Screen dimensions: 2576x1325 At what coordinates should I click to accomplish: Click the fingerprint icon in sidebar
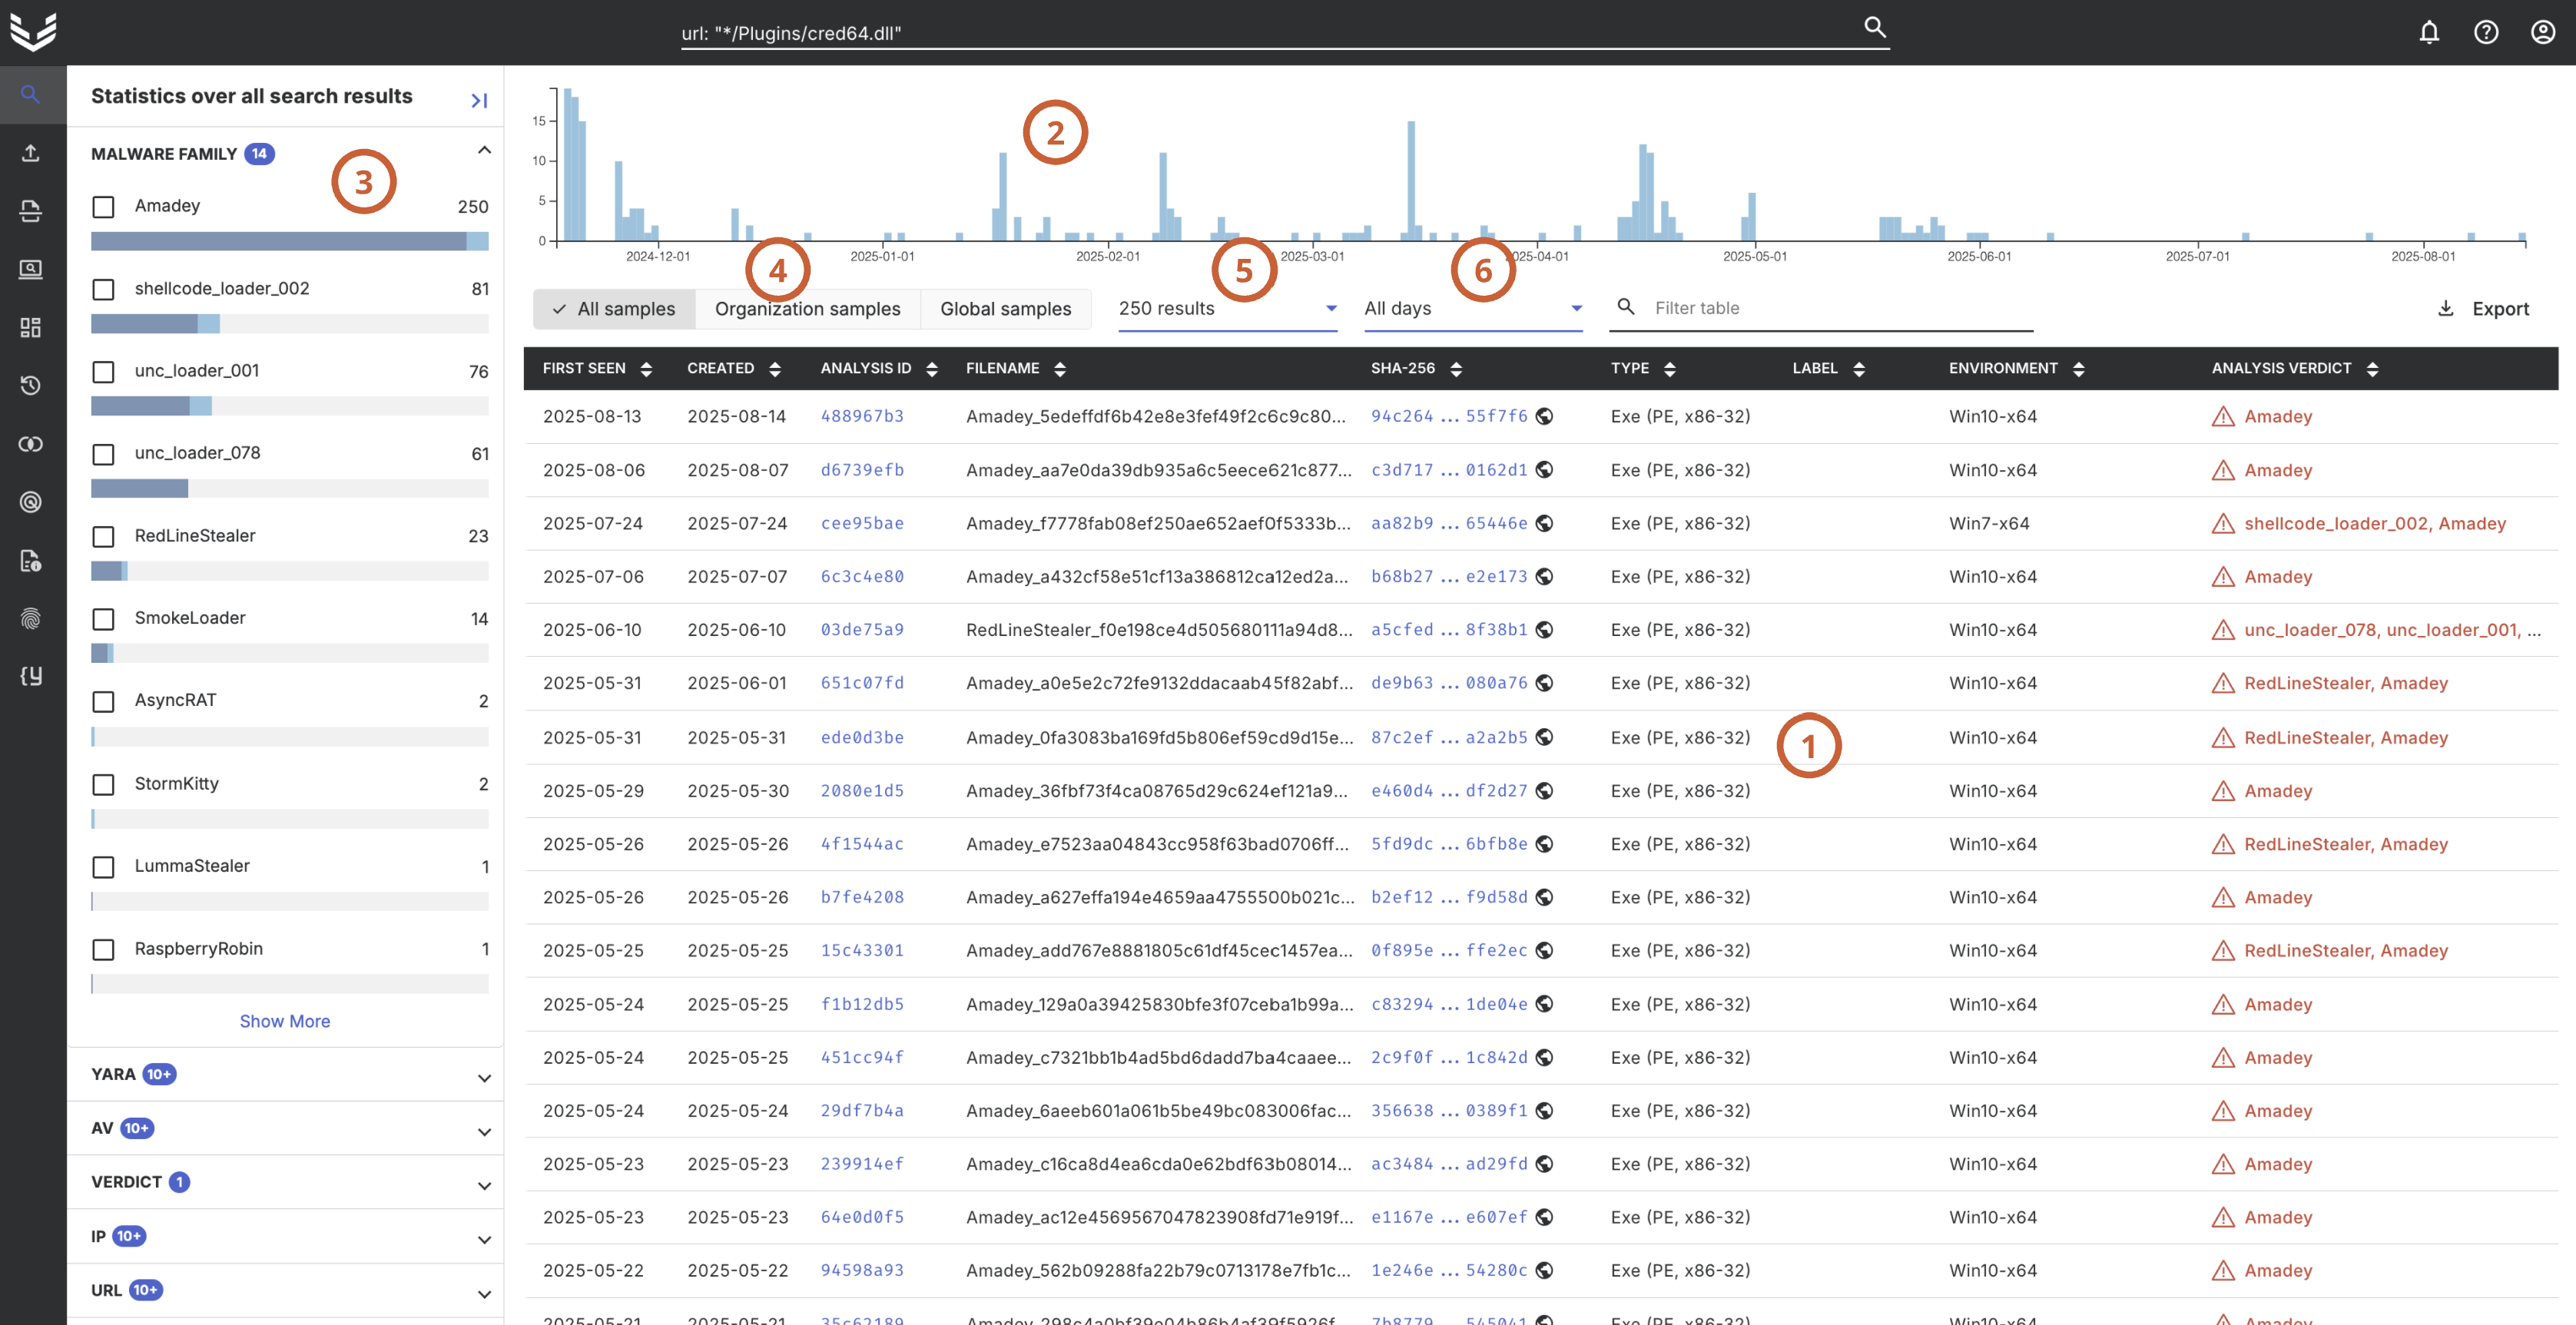coord(31,618)
